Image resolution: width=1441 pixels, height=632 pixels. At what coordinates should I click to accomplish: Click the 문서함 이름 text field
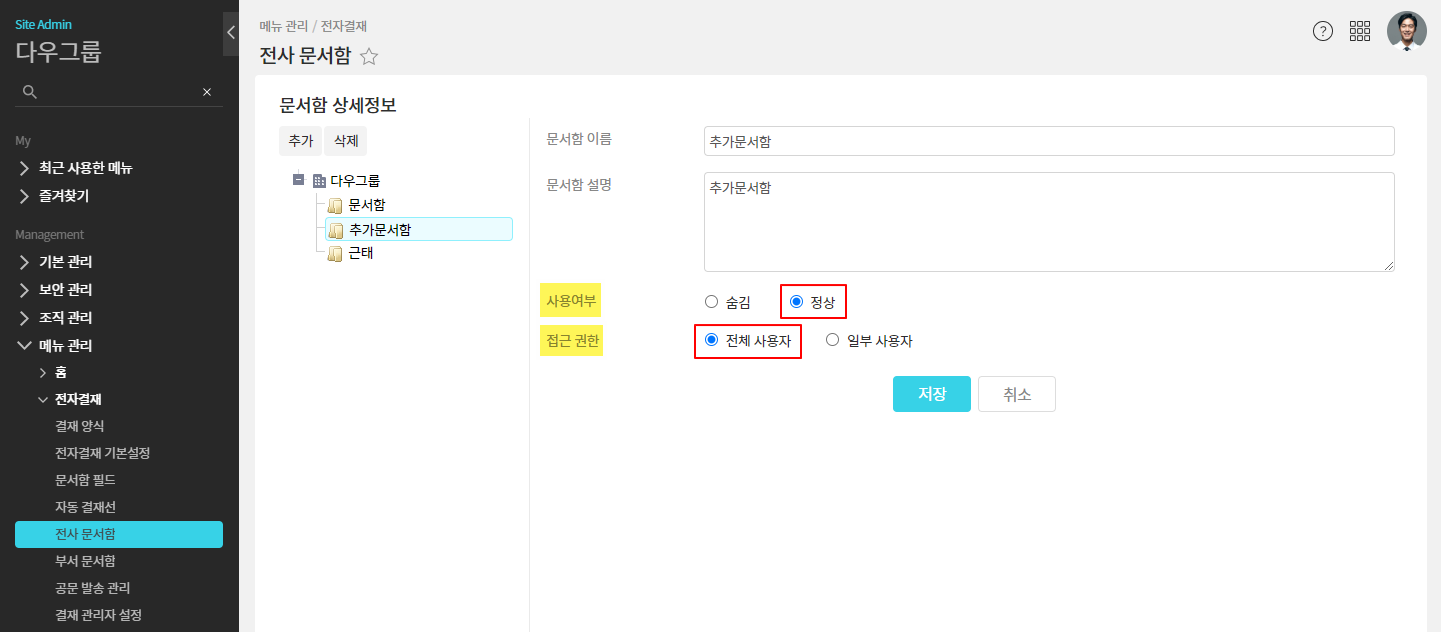coord(1048,142)
